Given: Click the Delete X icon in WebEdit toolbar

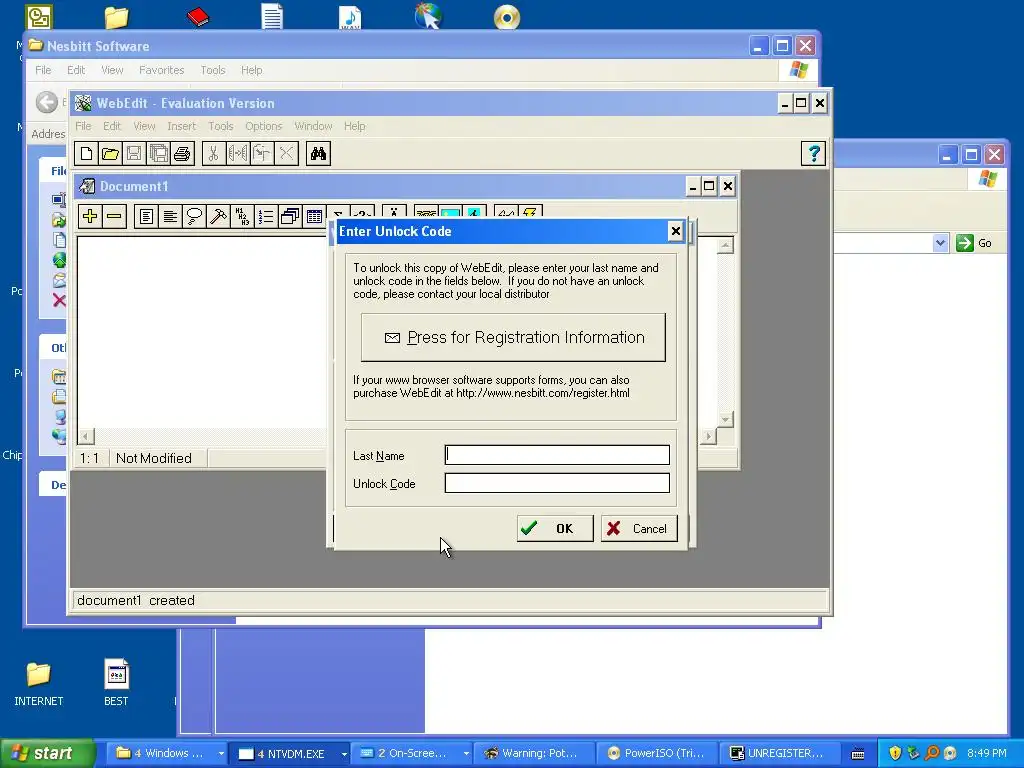Looking at the screenshot, I should (x=286, y=153).
